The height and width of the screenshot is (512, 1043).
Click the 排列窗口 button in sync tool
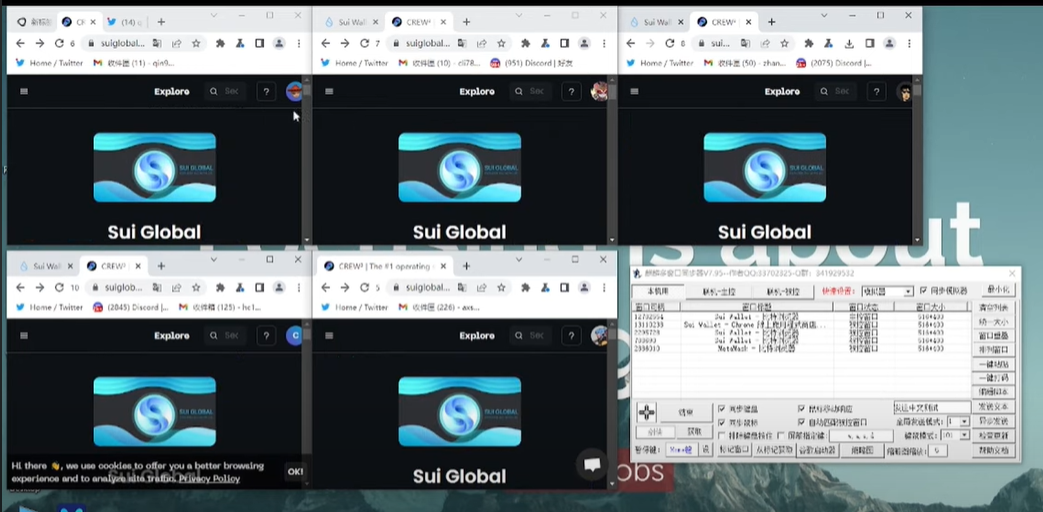pos(994,350)
